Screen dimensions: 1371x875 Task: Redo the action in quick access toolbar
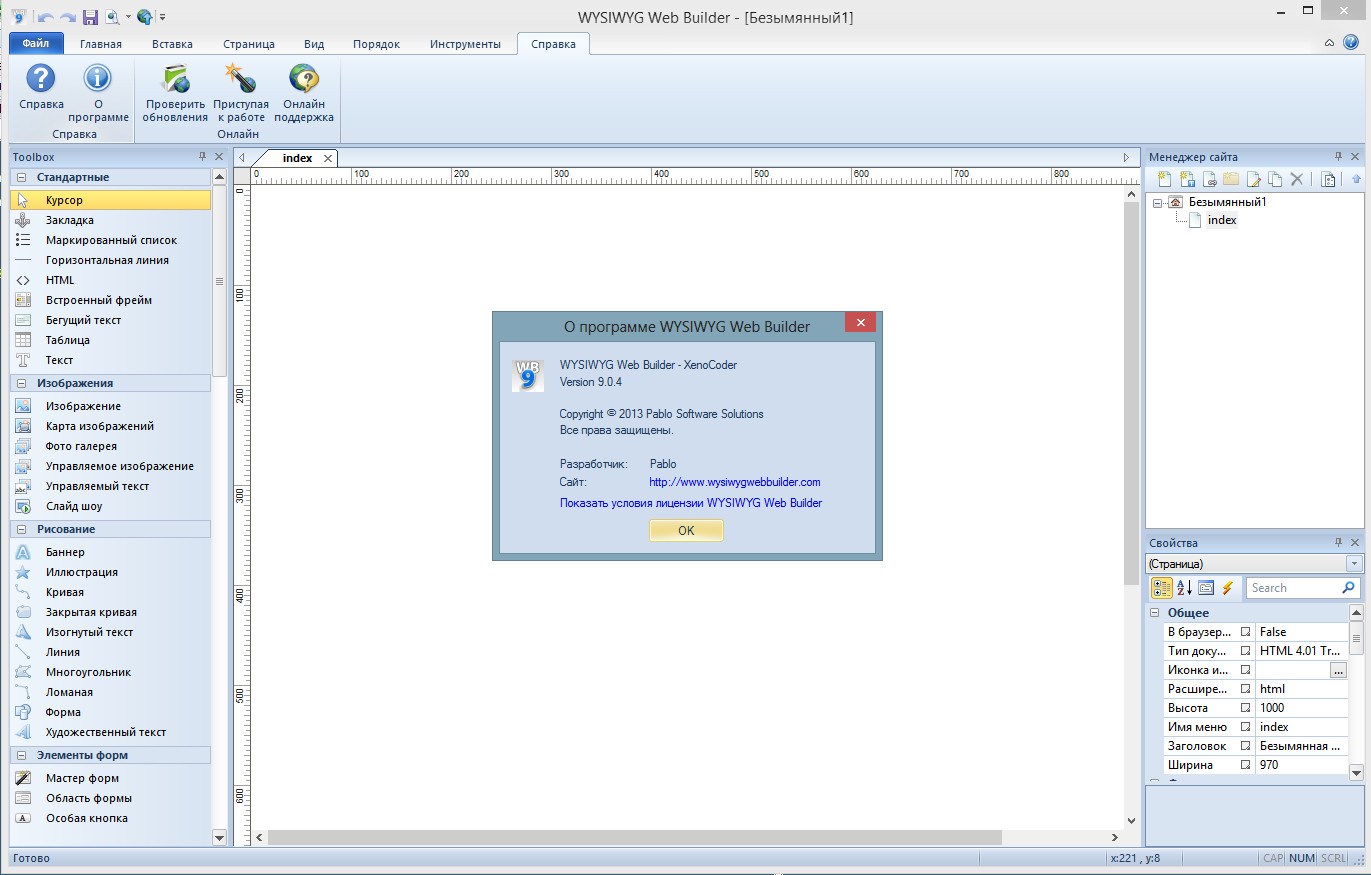pyautogui.click(x=68, y=17)
